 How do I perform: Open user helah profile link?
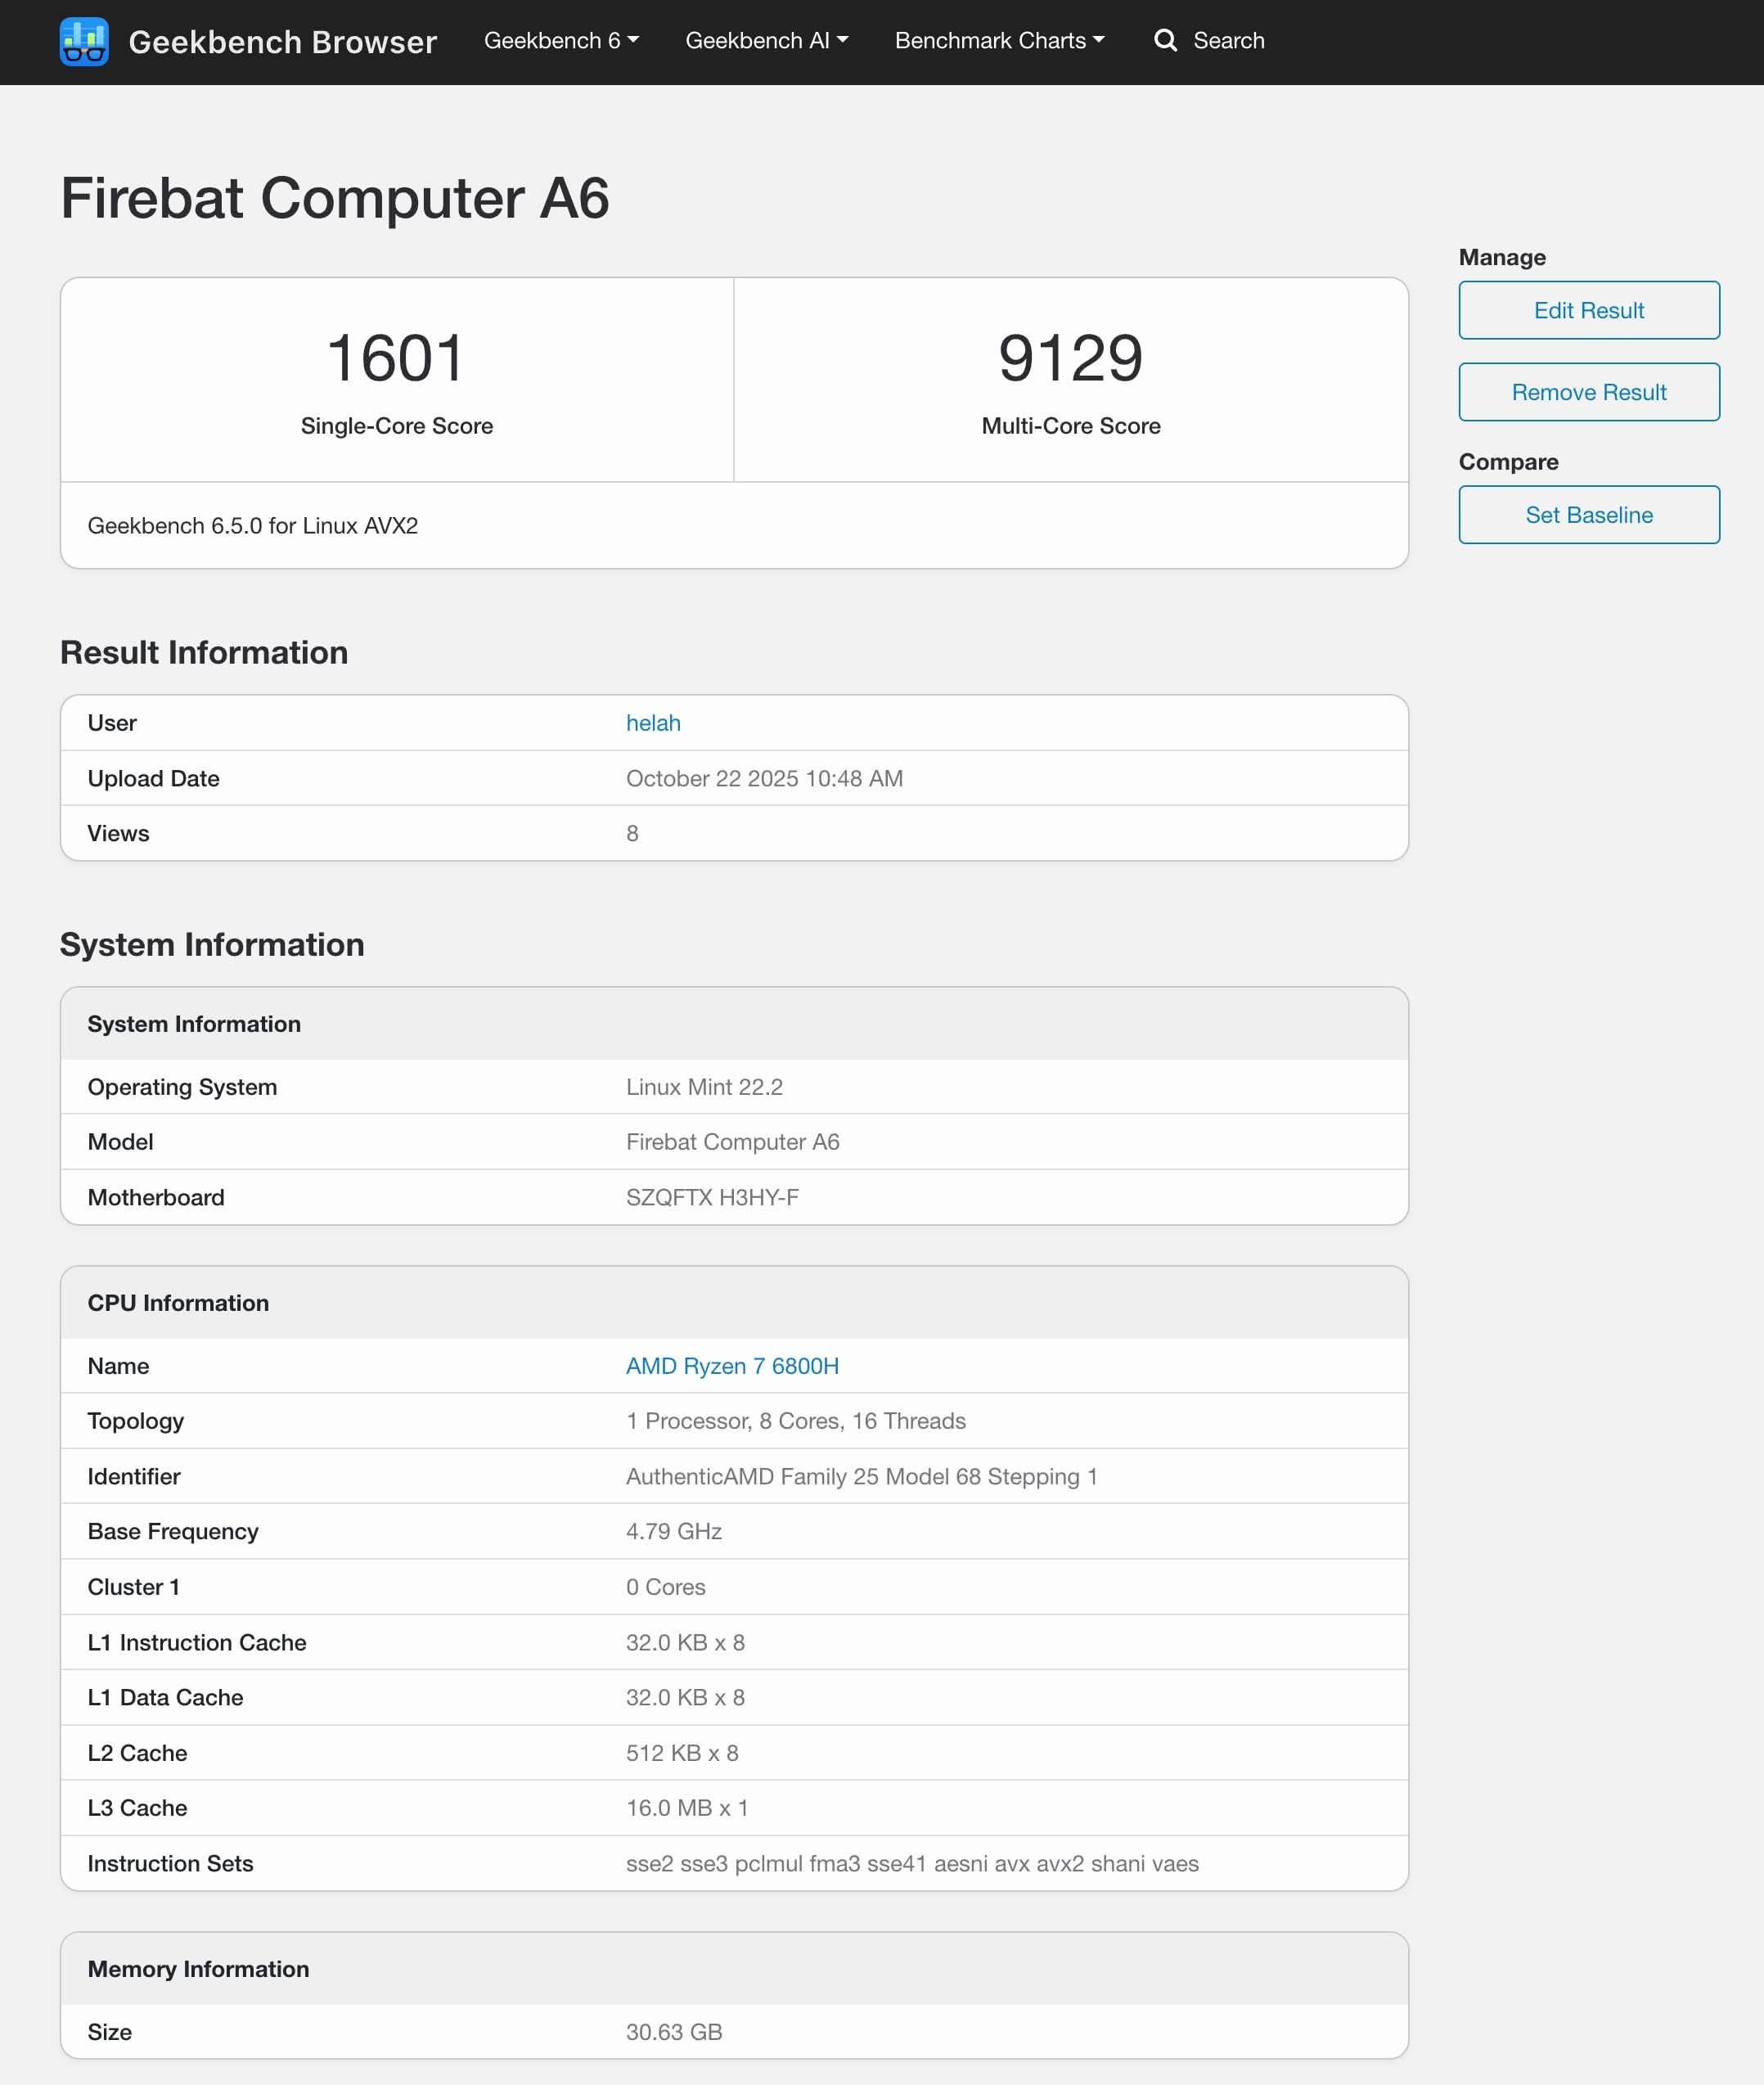(x=653, y=723)
